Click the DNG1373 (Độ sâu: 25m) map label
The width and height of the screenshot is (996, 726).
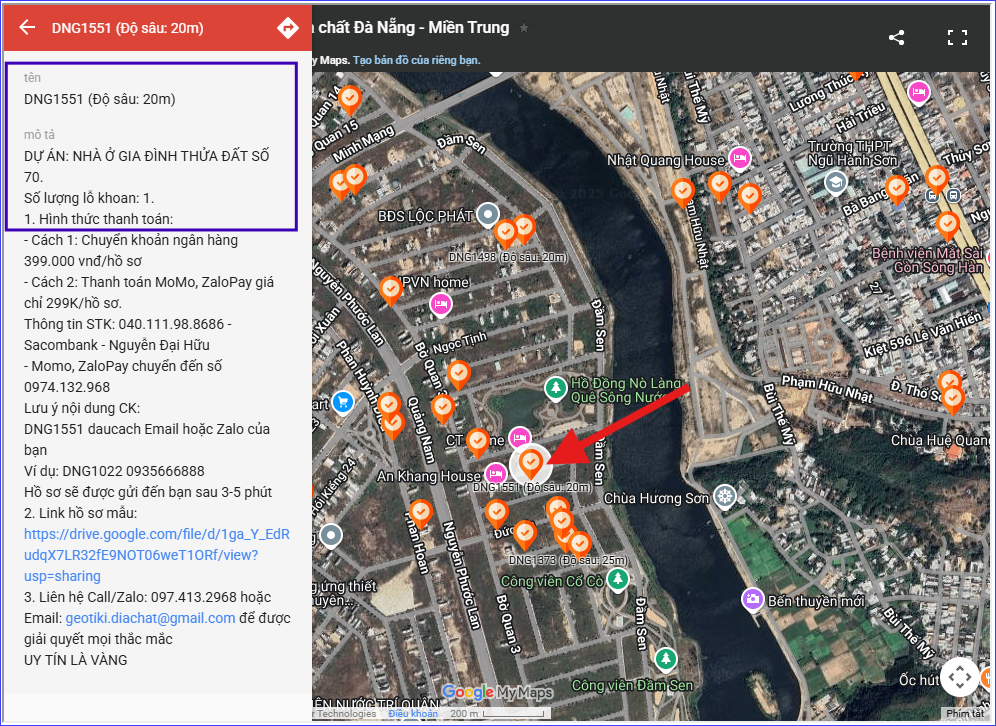[568, 560]
